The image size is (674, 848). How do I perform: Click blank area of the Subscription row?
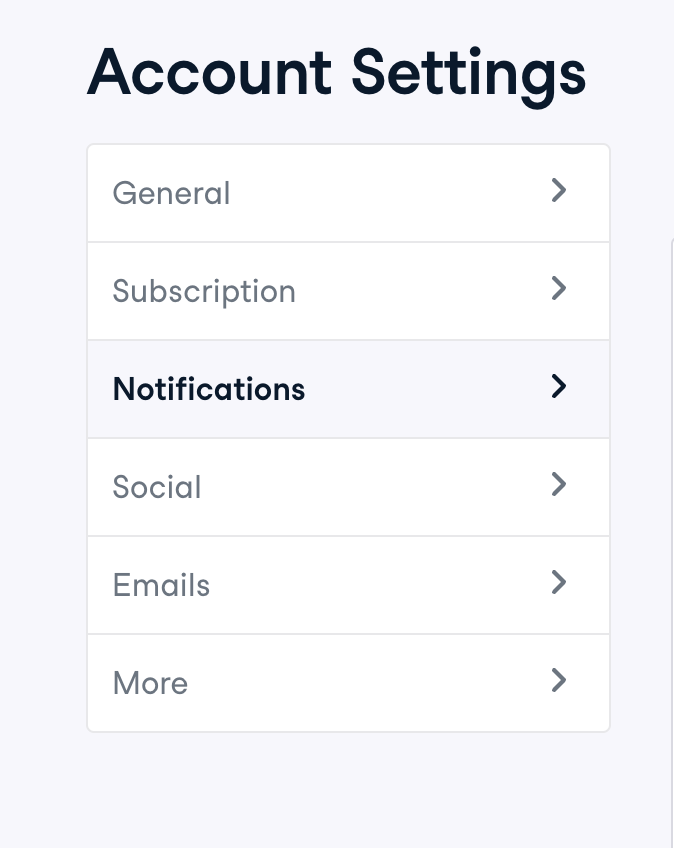coord(420,291)
